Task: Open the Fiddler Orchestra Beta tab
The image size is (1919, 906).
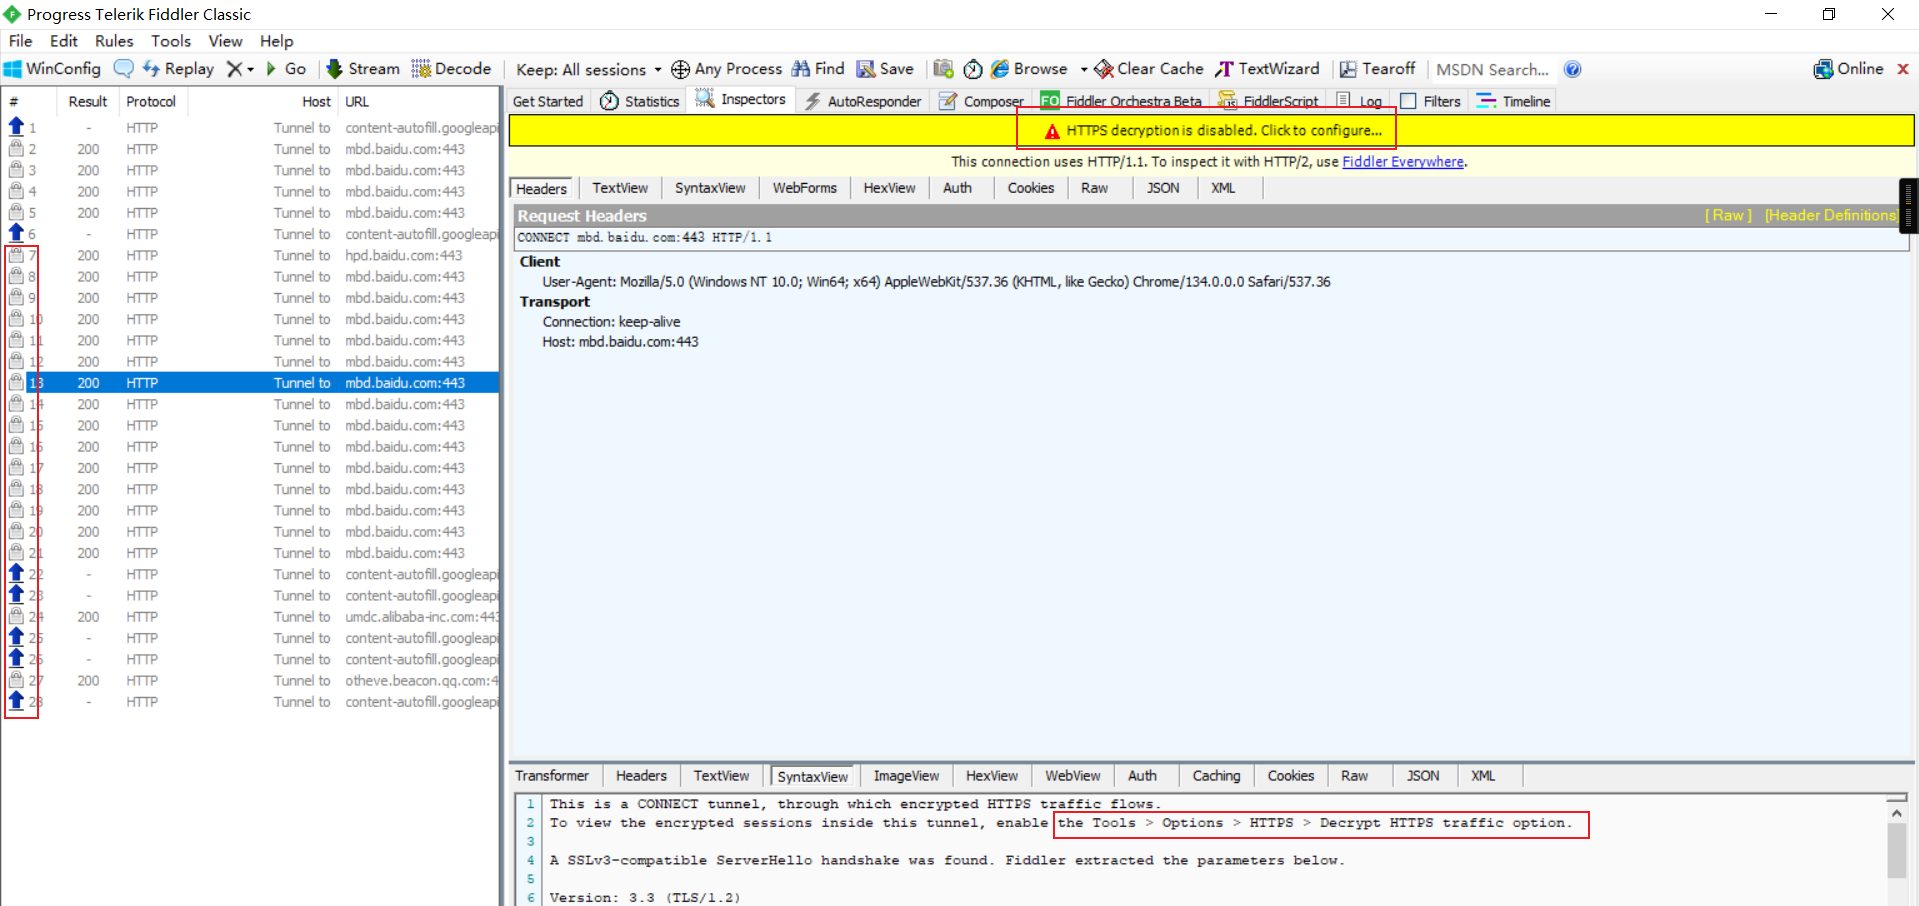Action: [x=1121, y=101]
